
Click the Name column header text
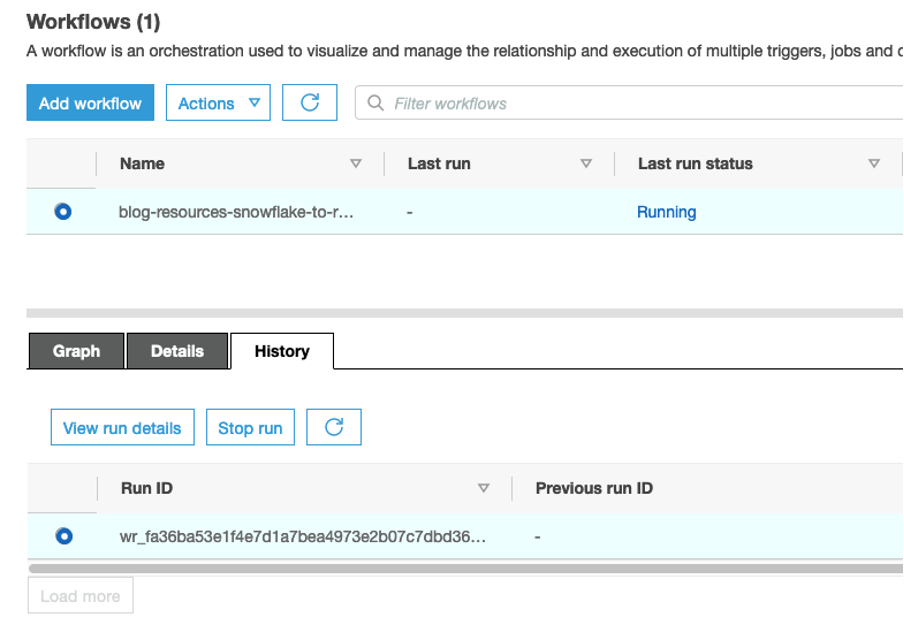point(142,164)
